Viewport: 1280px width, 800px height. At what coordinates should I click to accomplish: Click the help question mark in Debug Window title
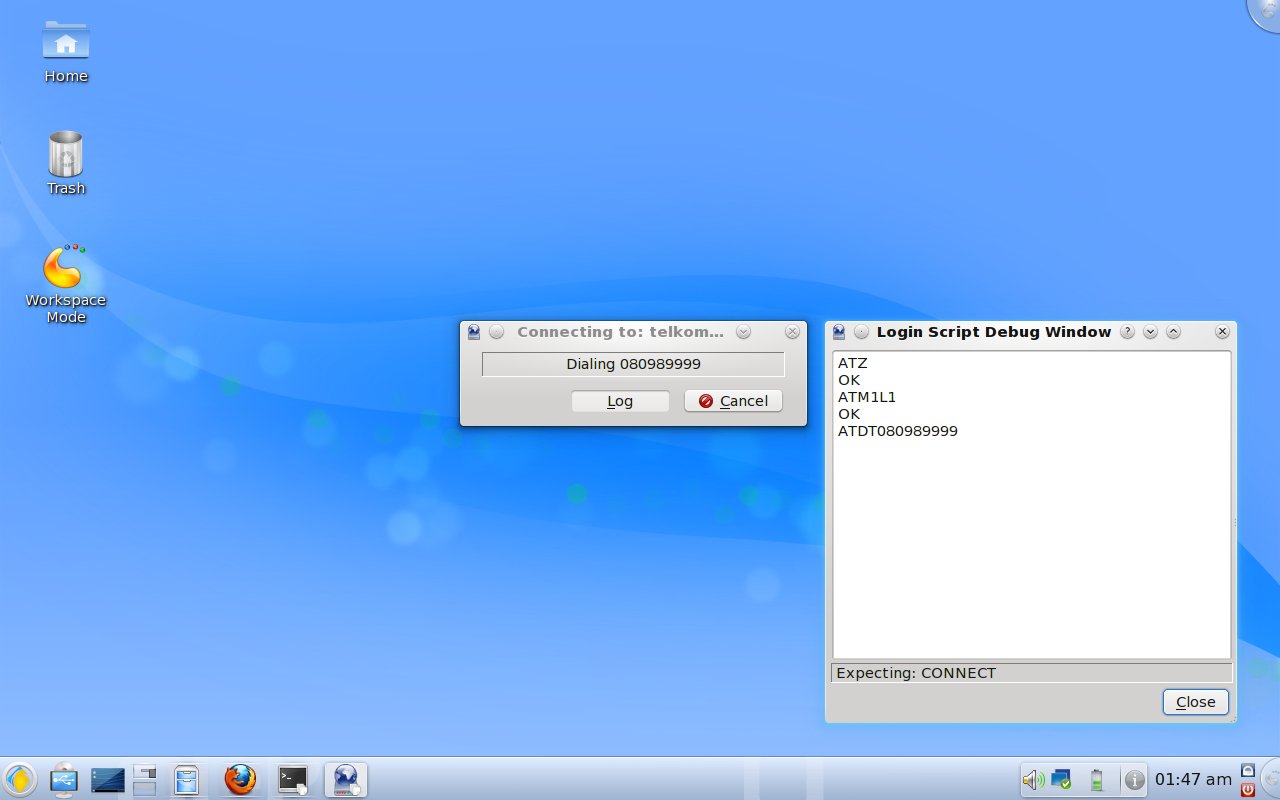(1127, 332)
